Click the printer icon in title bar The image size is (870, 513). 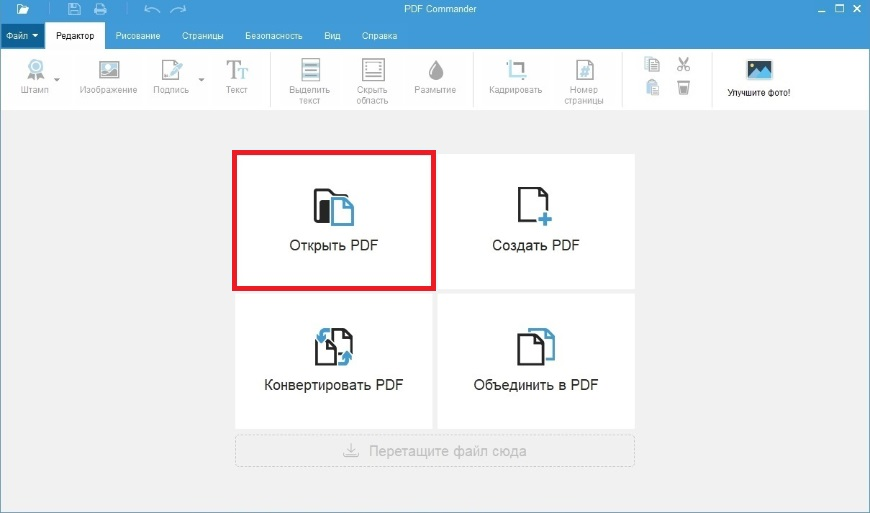100,9
